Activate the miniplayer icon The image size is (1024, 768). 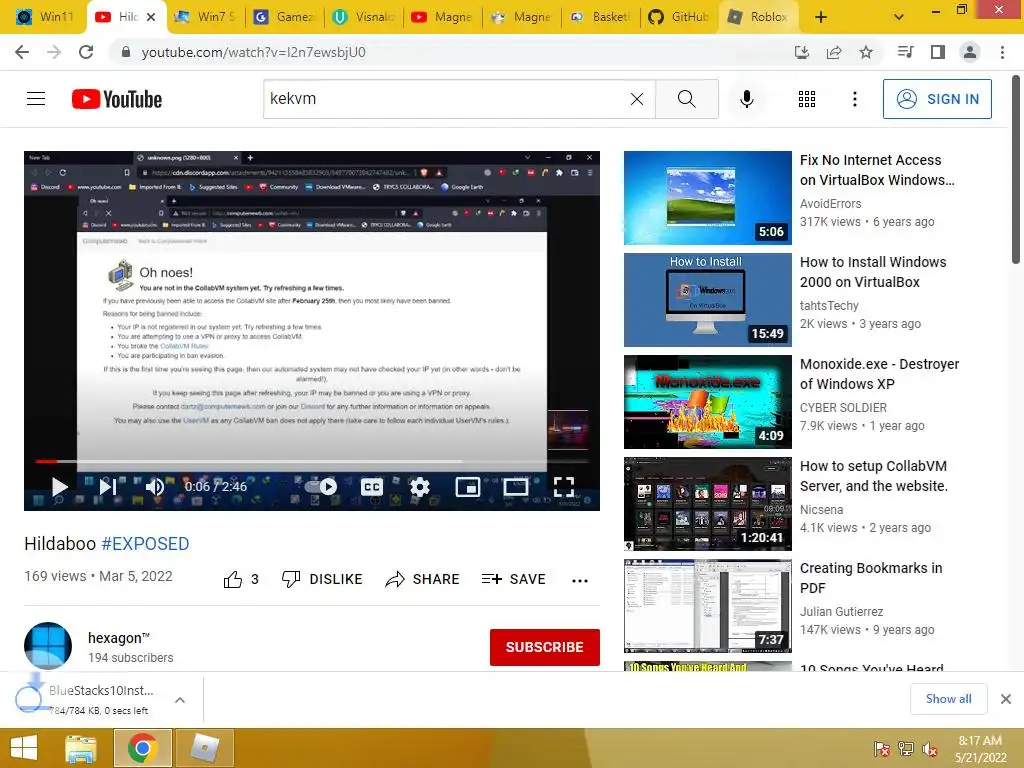[468, 487]
